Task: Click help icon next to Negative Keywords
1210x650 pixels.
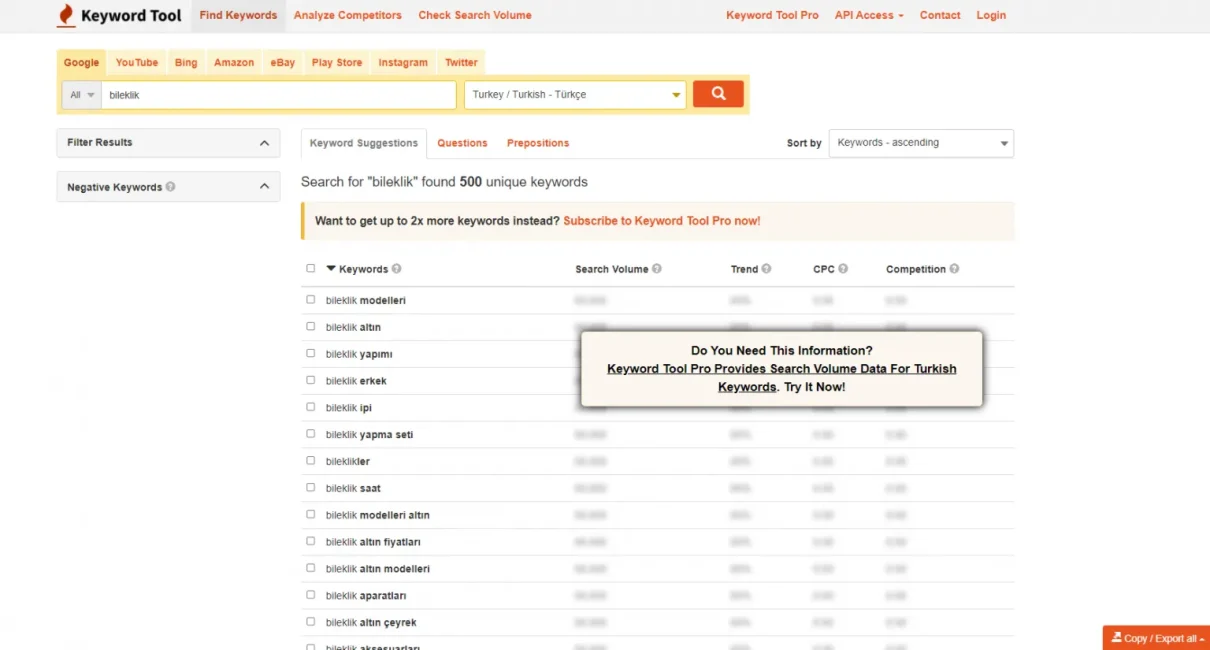Action: 171,187
